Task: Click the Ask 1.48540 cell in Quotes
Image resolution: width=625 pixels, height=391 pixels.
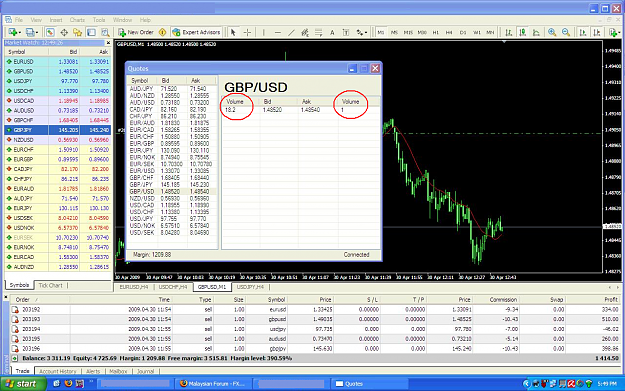Action: pos(310,110)
